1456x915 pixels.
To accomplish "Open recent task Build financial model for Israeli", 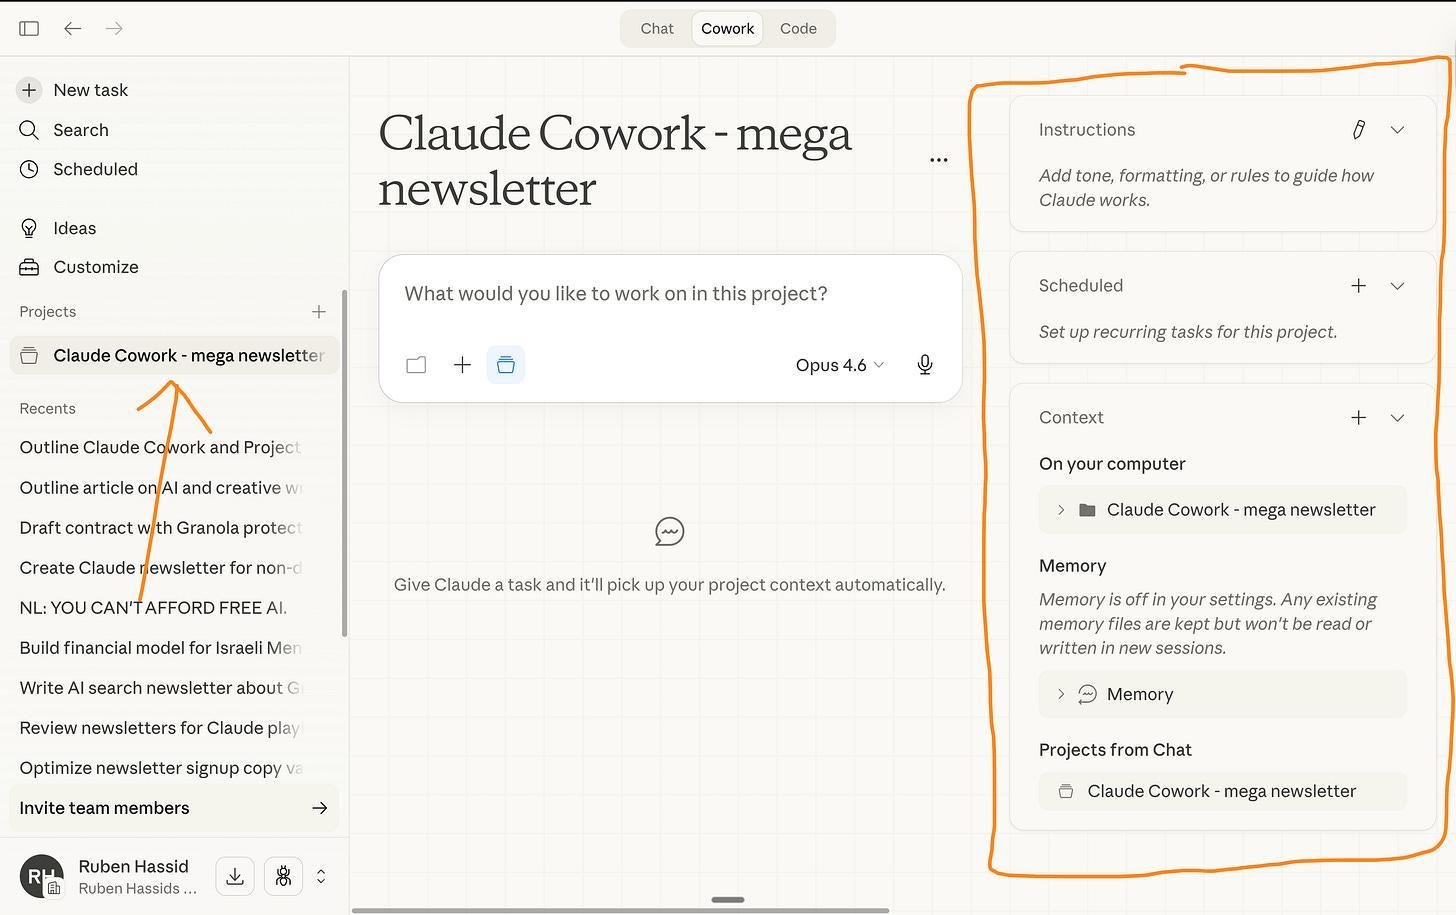I will coord(160,647).
